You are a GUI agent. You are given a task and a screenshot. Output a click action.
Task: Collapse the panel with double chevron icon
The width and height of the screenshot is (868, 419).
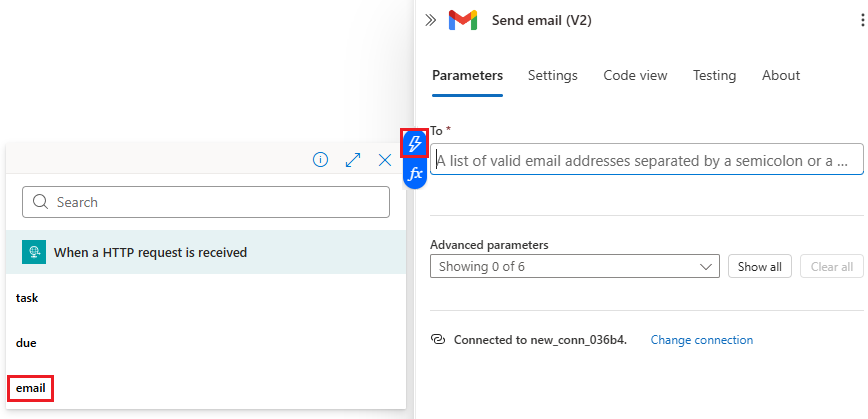pyautogui.click(x=431, y=21)
